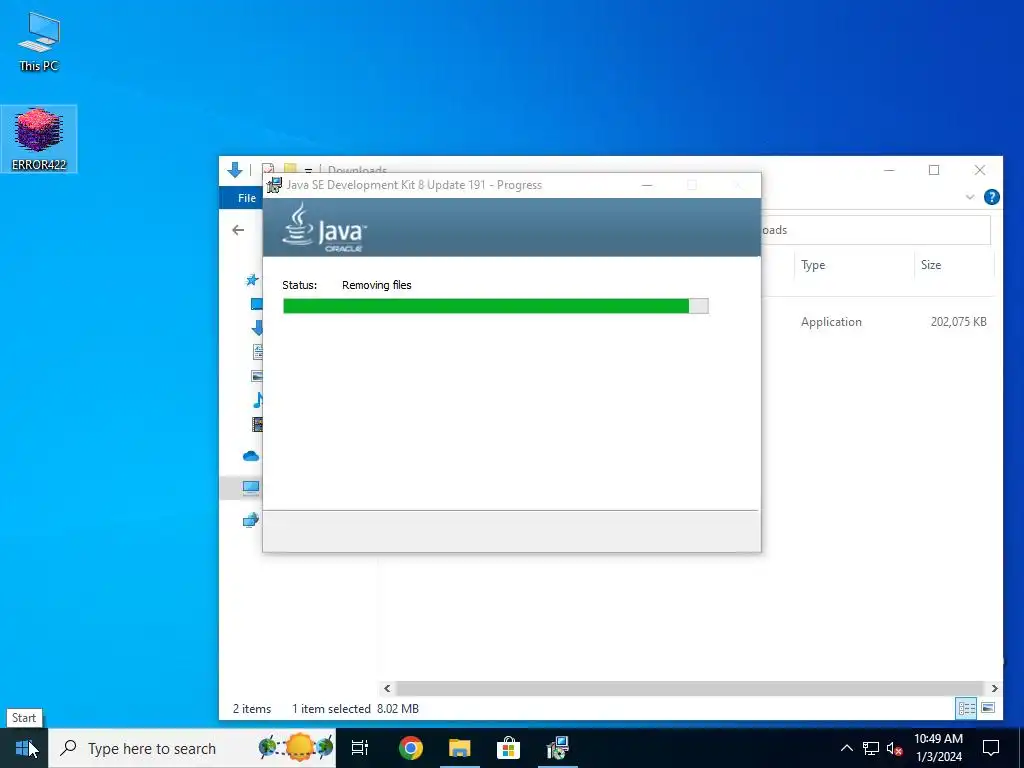Image resolution: width=1024 pixels, height=768 pixels.
Task: Minimize the File Explorer window
Action: (889, 170)
